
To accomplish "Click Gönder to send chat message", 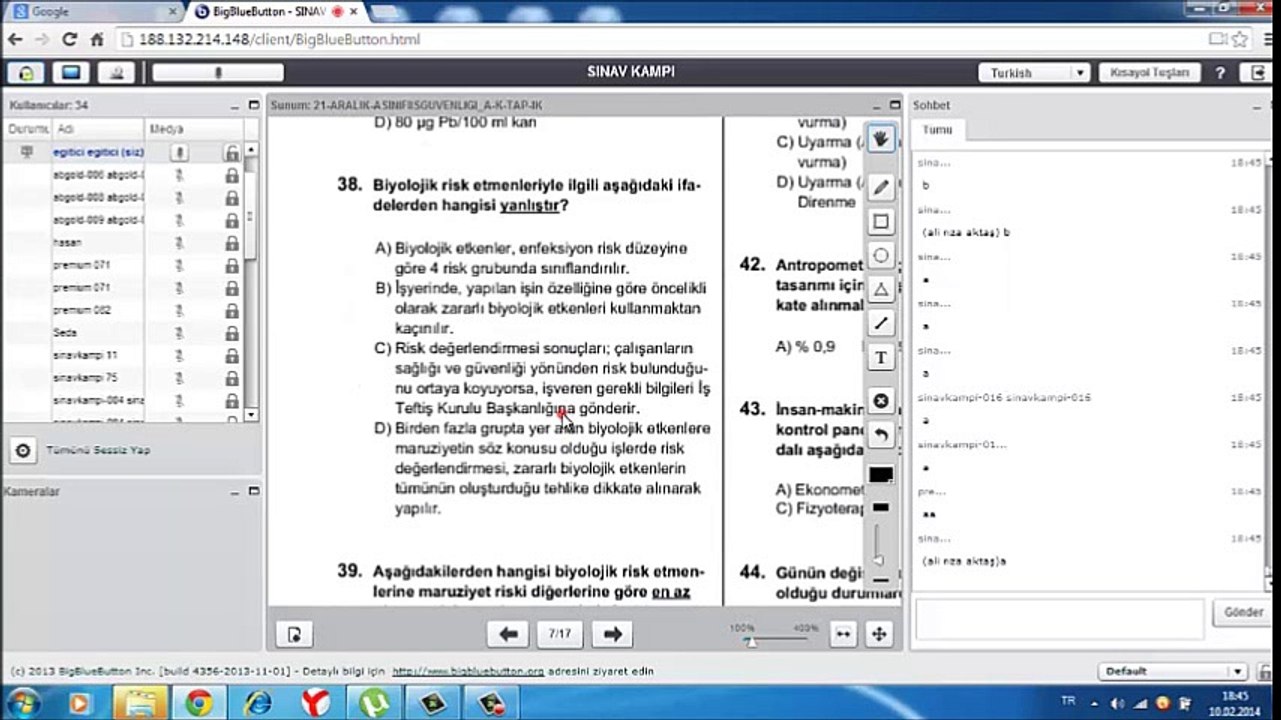I will pos(1242,612).
